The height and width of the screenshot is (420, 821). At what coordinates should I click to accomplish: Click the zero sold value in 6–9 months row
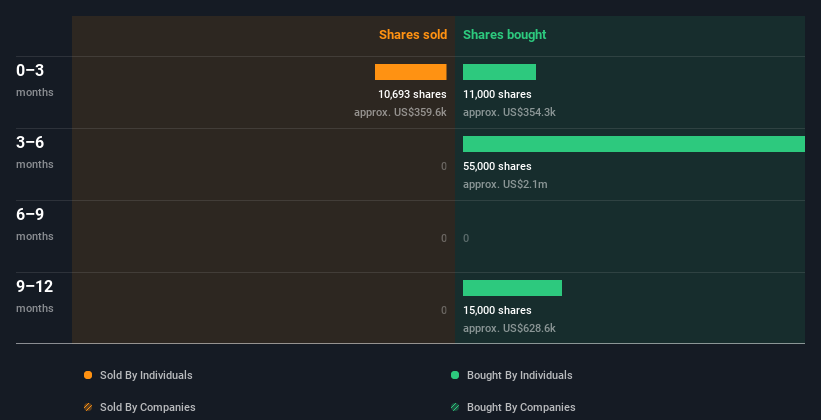point(443,238)
